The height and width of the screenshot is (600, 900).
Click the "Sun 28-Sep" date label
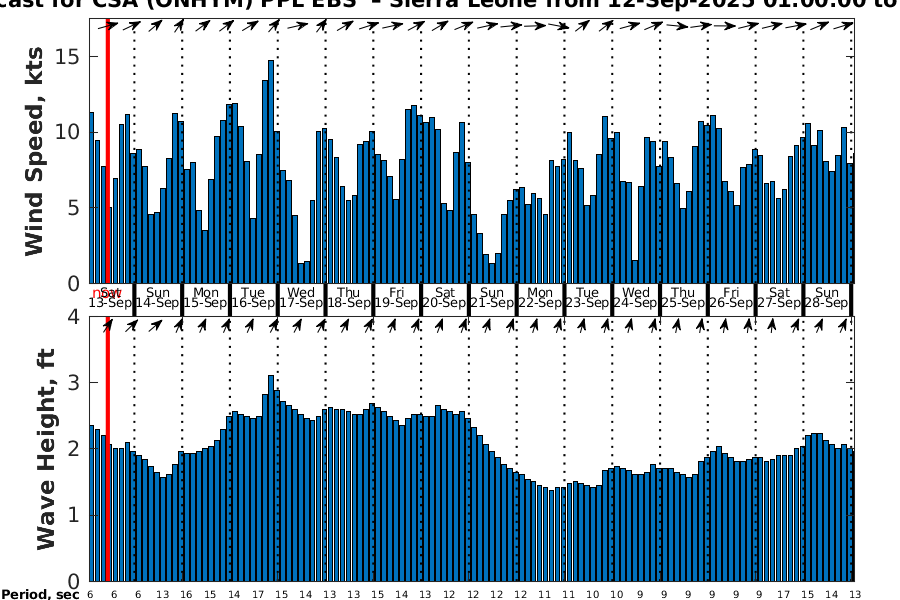point(827,297)
